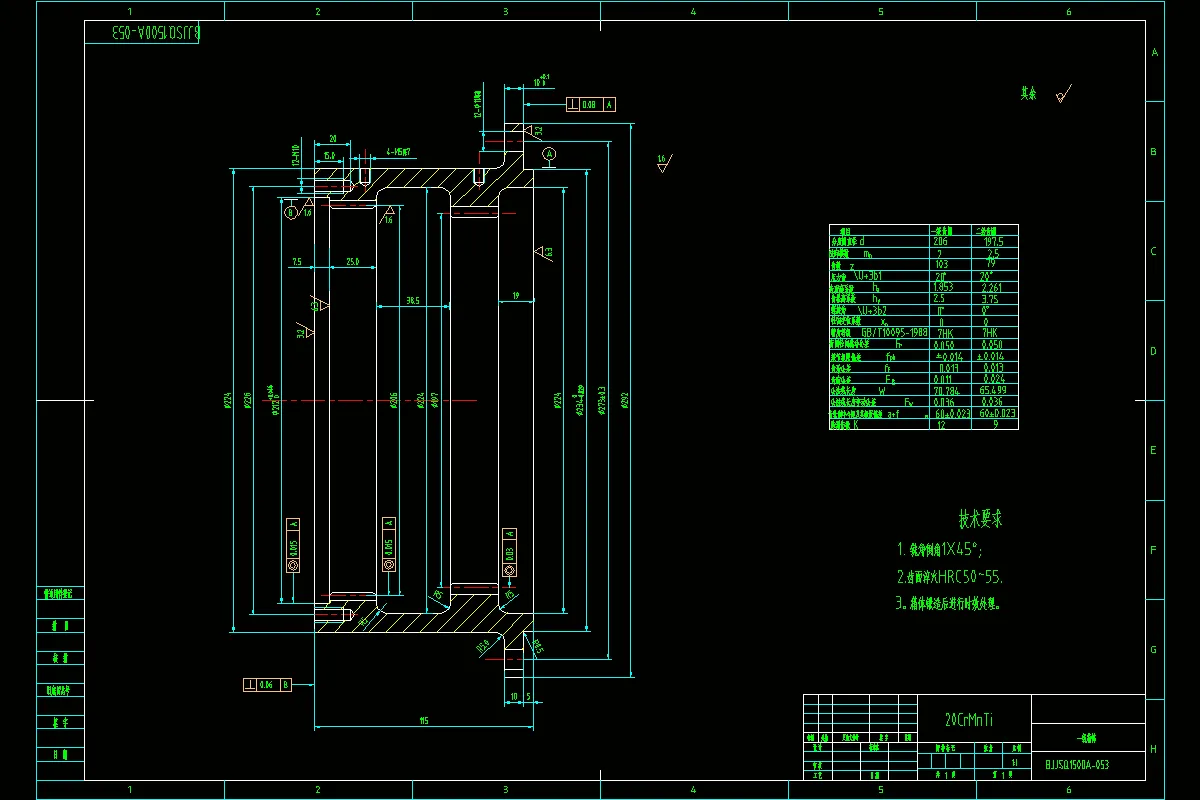Image resolution: width=1200 pixels, height=800 pixels.
Task: Click border zone letter H
Action: tap(1154, 749)
